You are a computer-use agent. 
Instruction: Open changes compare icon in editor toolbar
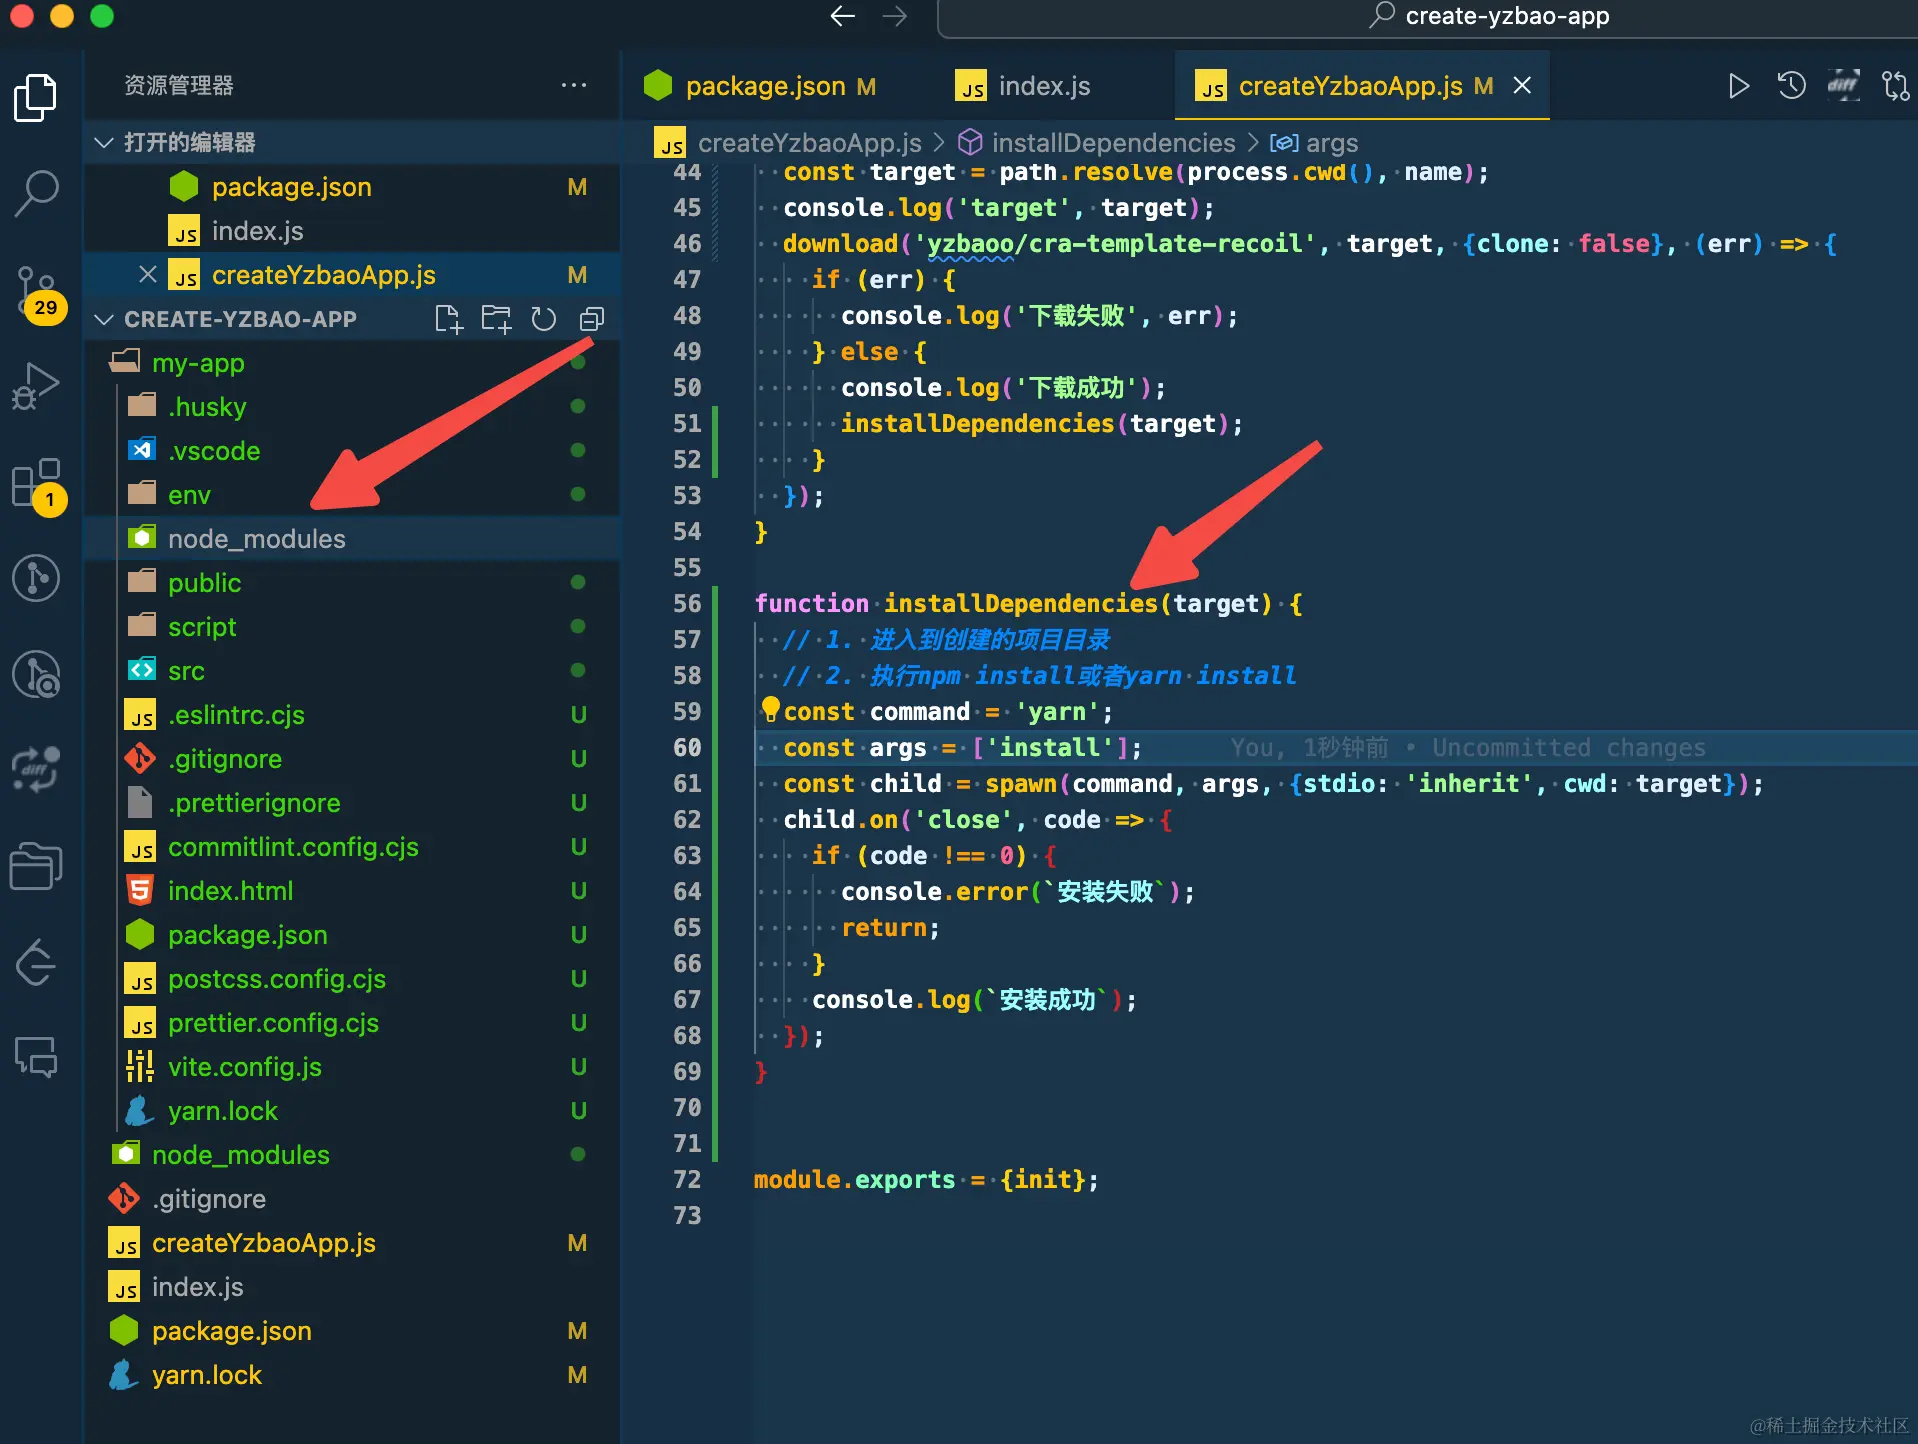pyautogui.click(x=1895, y=86)
